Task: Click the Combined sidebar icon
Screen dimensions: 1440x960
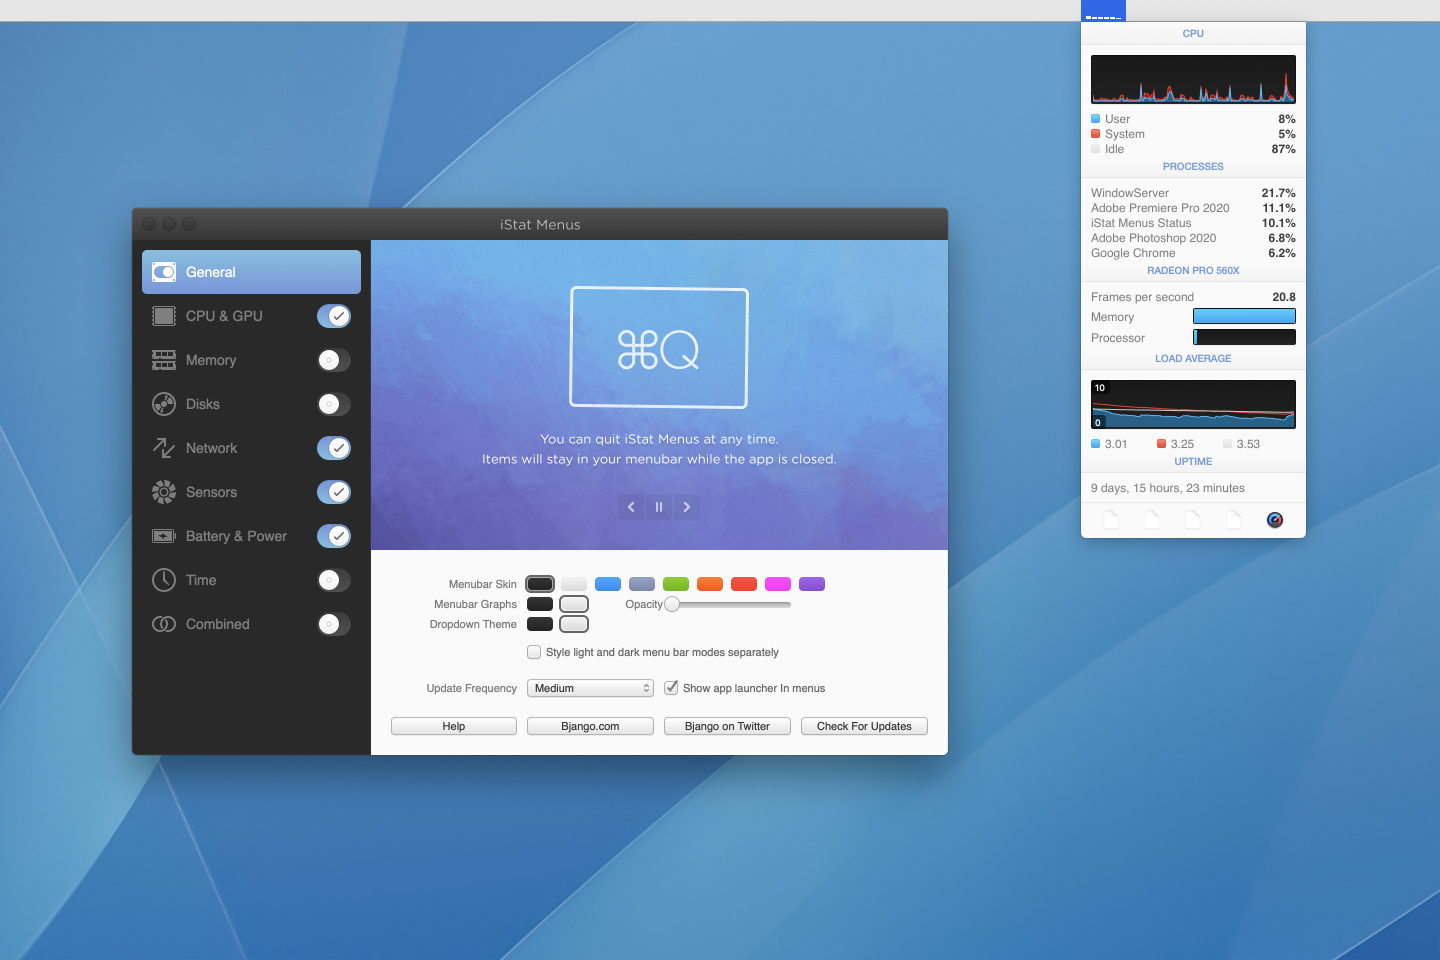Action: (x=164, y=624)
